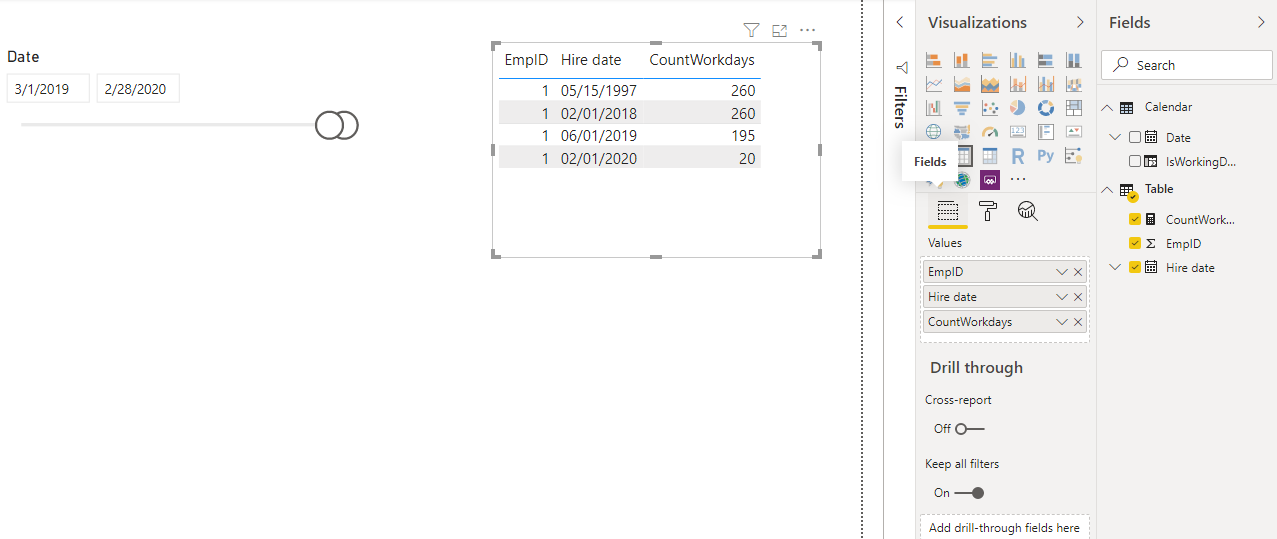Select the Stacked column chart visual
This screenshot has width=1277, height=539.
pyautogui.click(x=962, y=61)
